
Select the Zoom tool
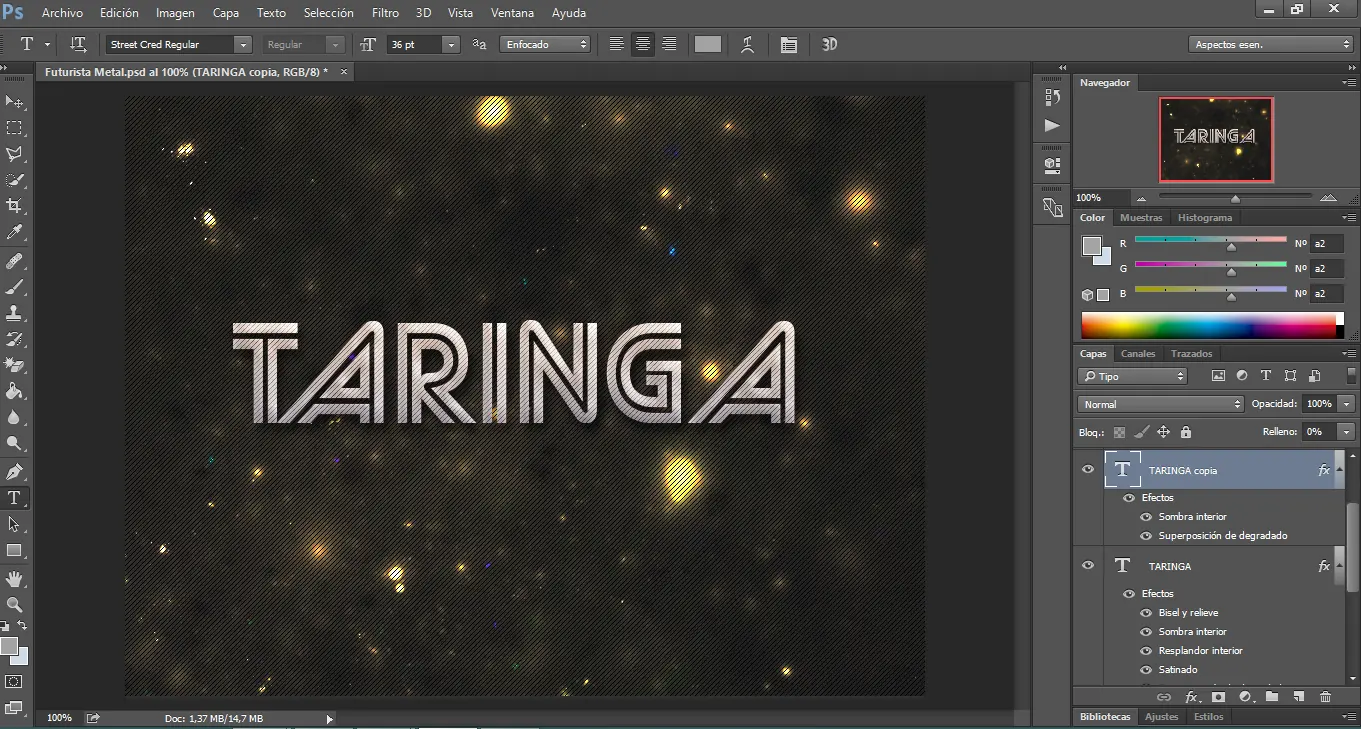(x=14, y=605)
